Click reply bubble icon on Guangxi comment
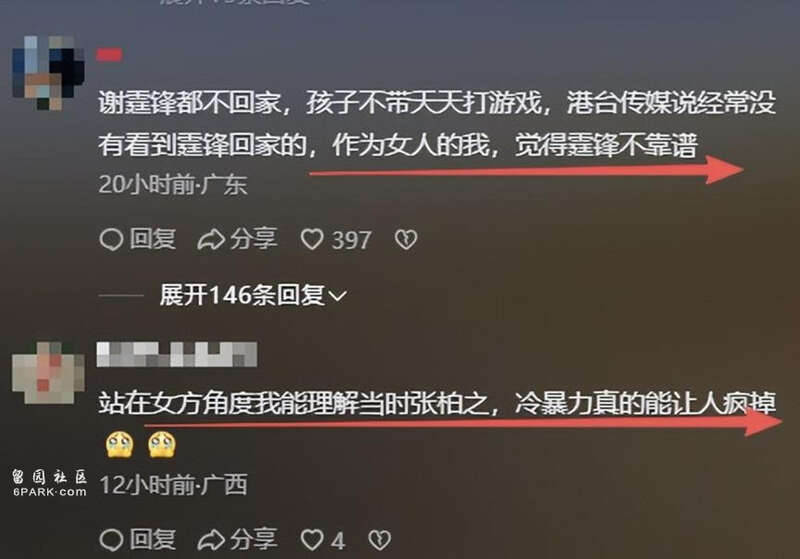The image size is (800, 559). [x=111, y=540]
